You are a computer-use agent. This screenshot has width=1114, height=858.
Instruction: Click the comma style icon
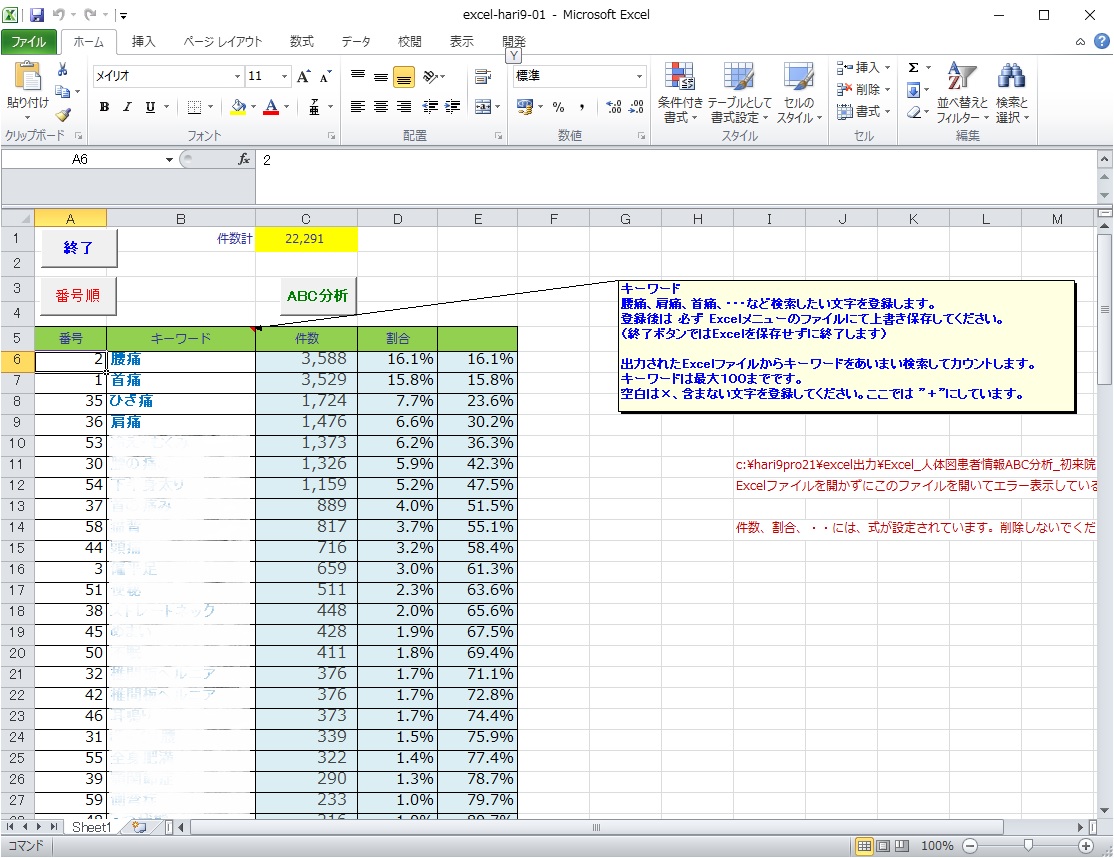coord(581,107)
